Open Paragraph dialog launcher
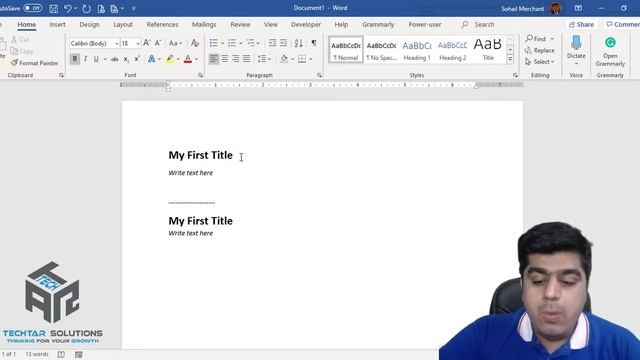The image size is (640, 360). click(x=319, y=76)
